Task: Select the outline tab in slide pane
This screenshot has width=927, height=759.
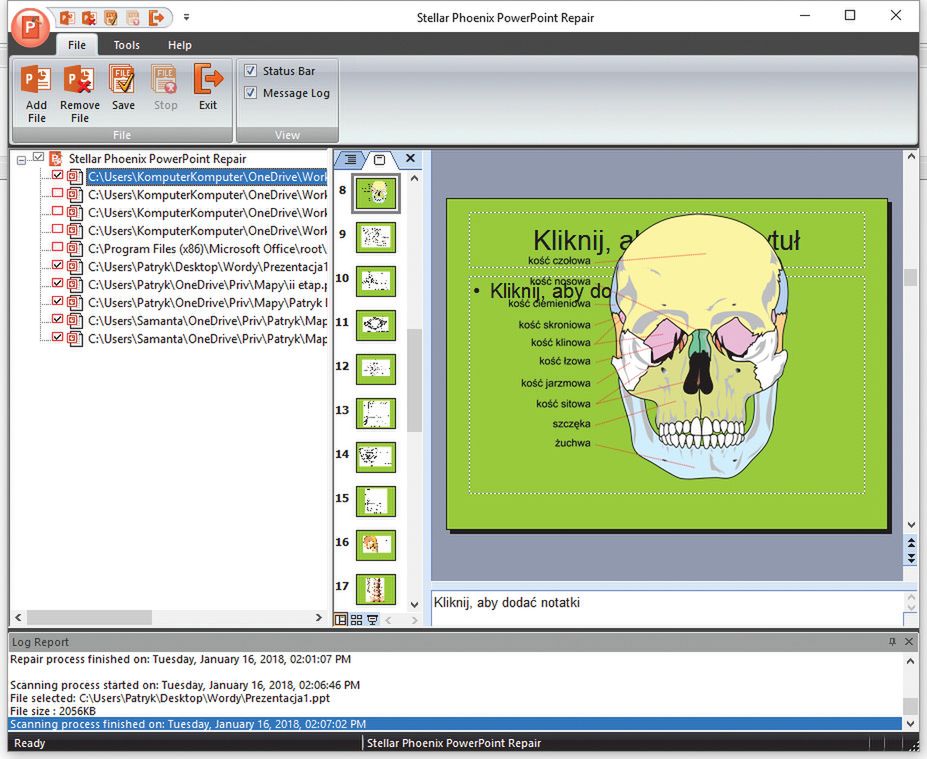Action: (x=351, y=160)
